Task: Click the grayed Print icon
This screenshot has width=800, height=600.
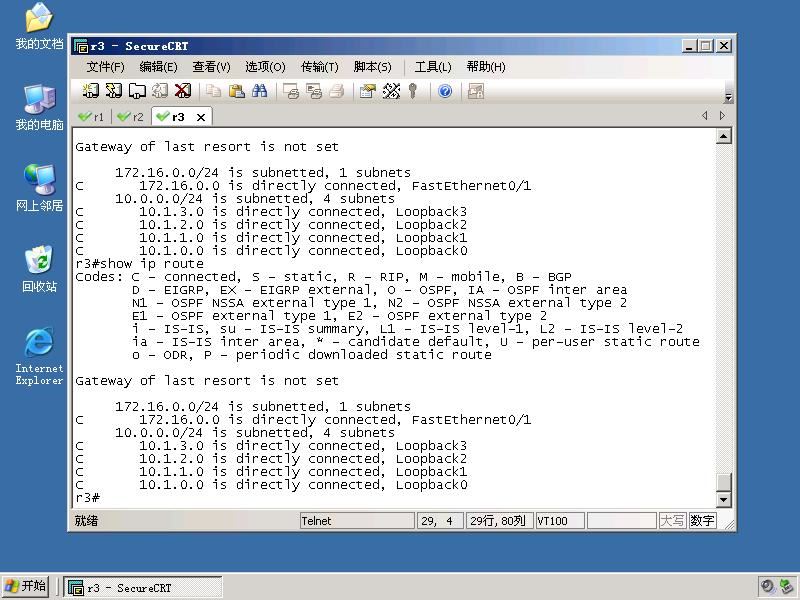Action: (336, 91)
